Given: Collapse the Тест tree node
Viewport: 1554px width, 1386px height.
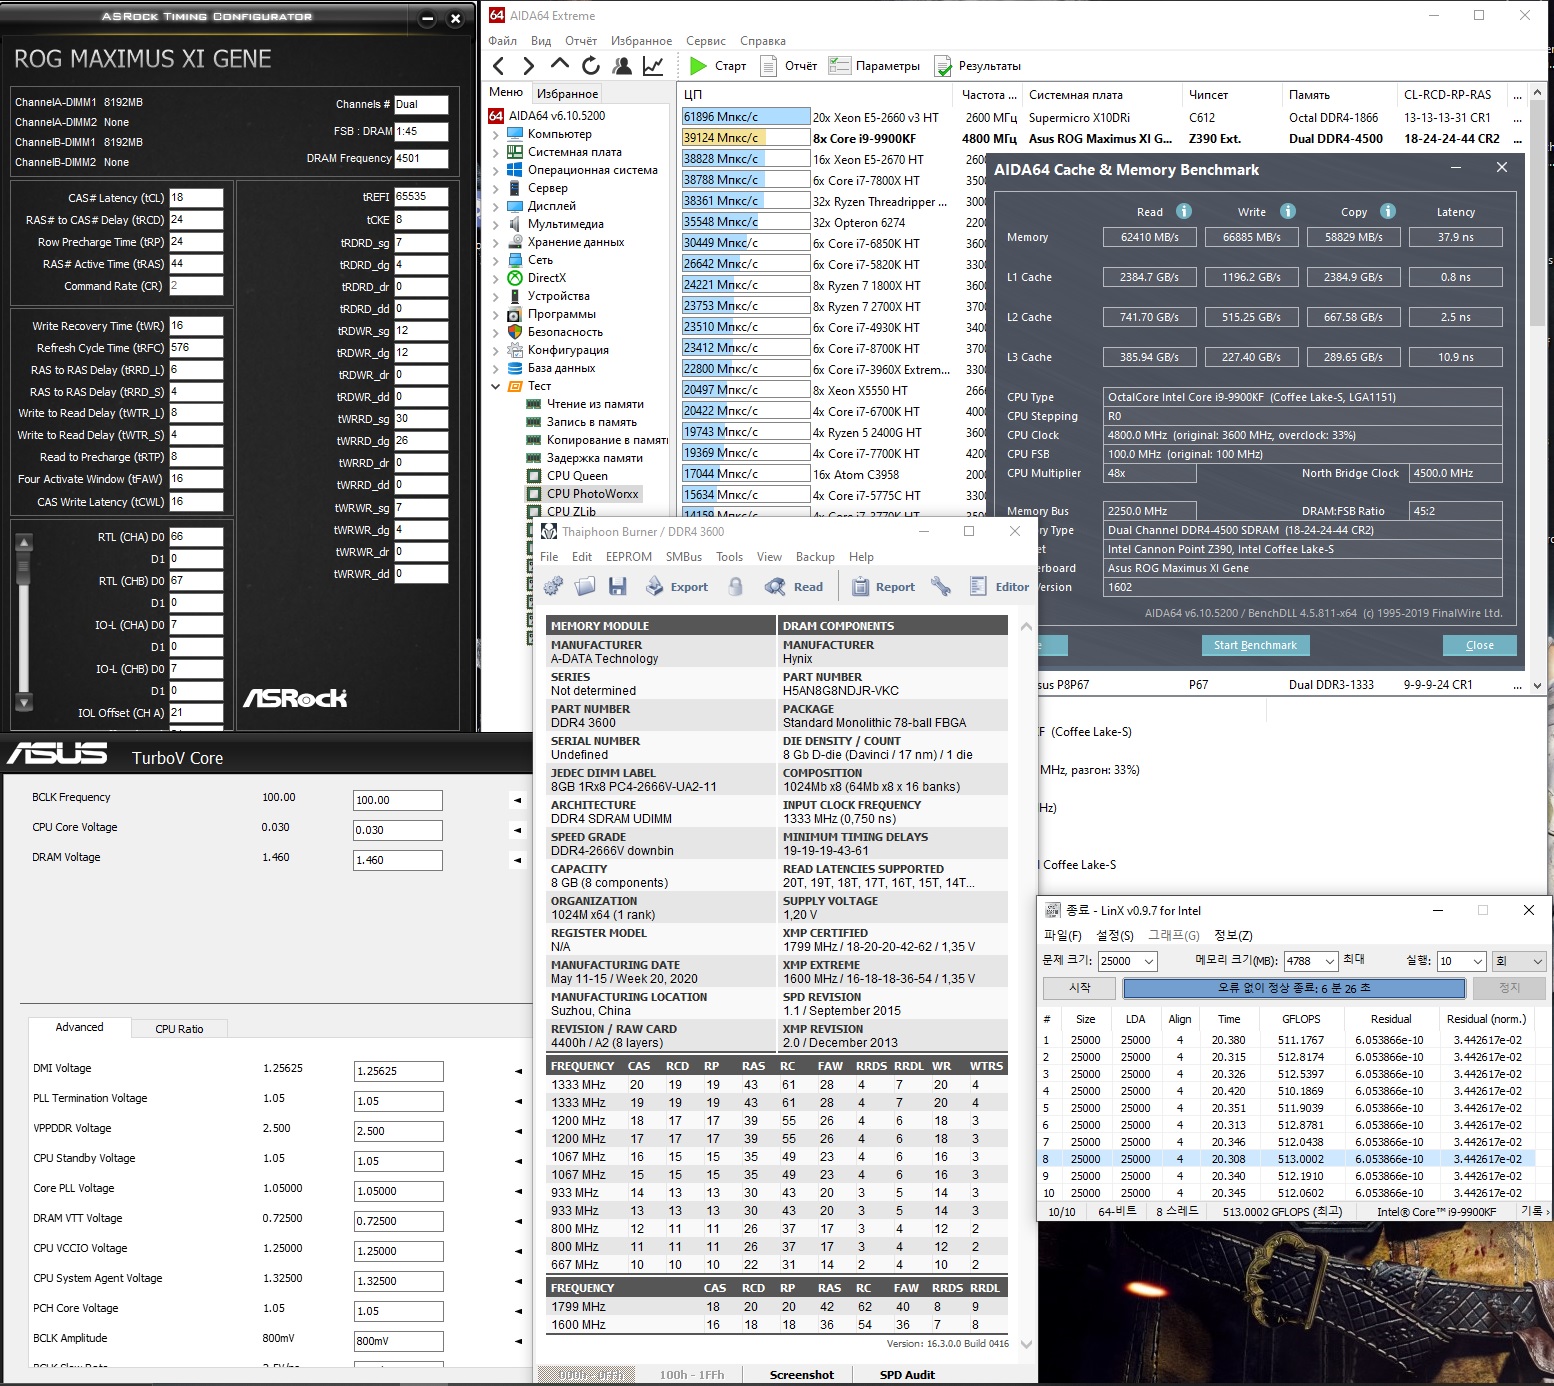Looking at the screenshot, I should coord(496,386).
